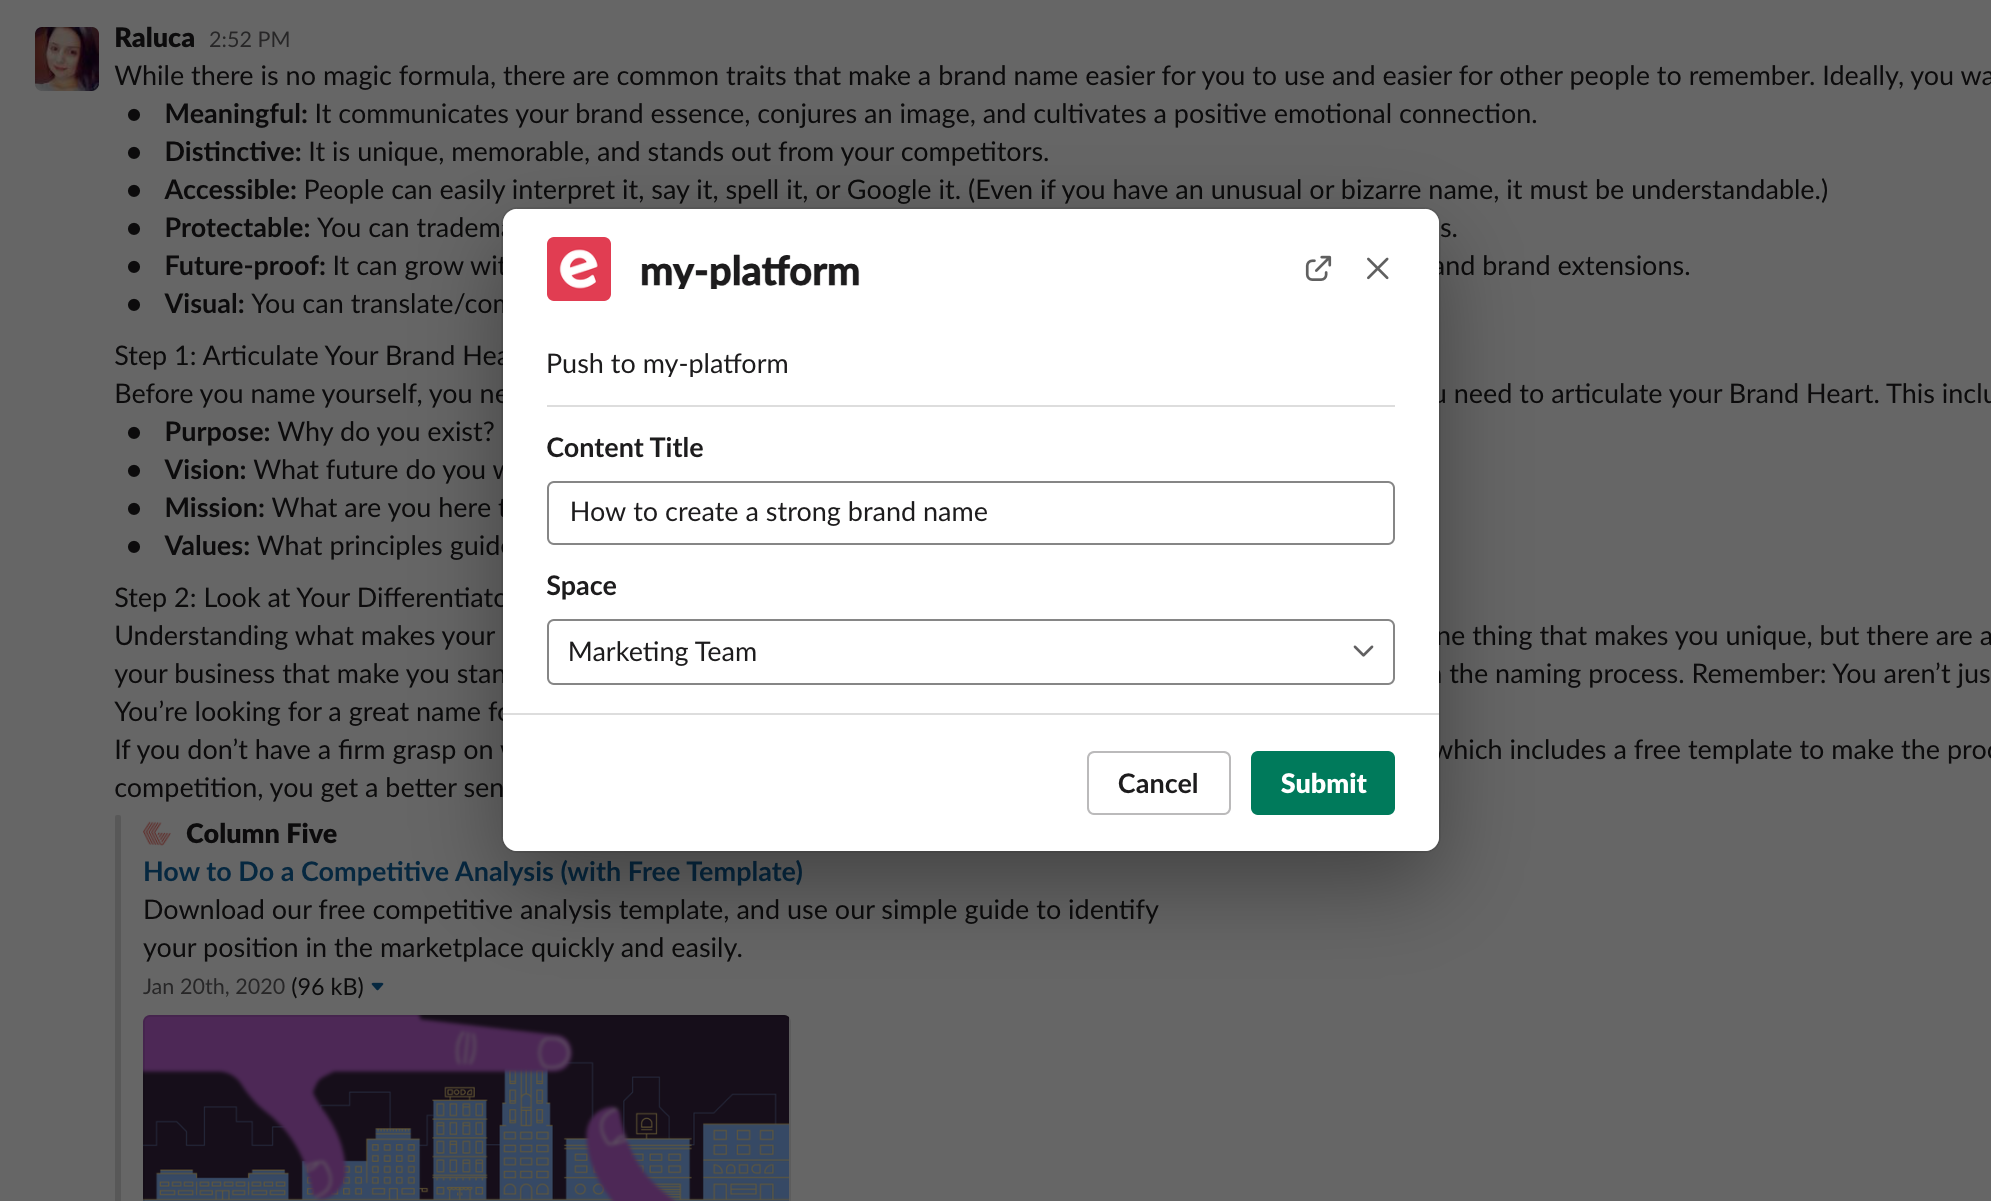Open the How to Do a Competitive Analysis link

(473, 872)
